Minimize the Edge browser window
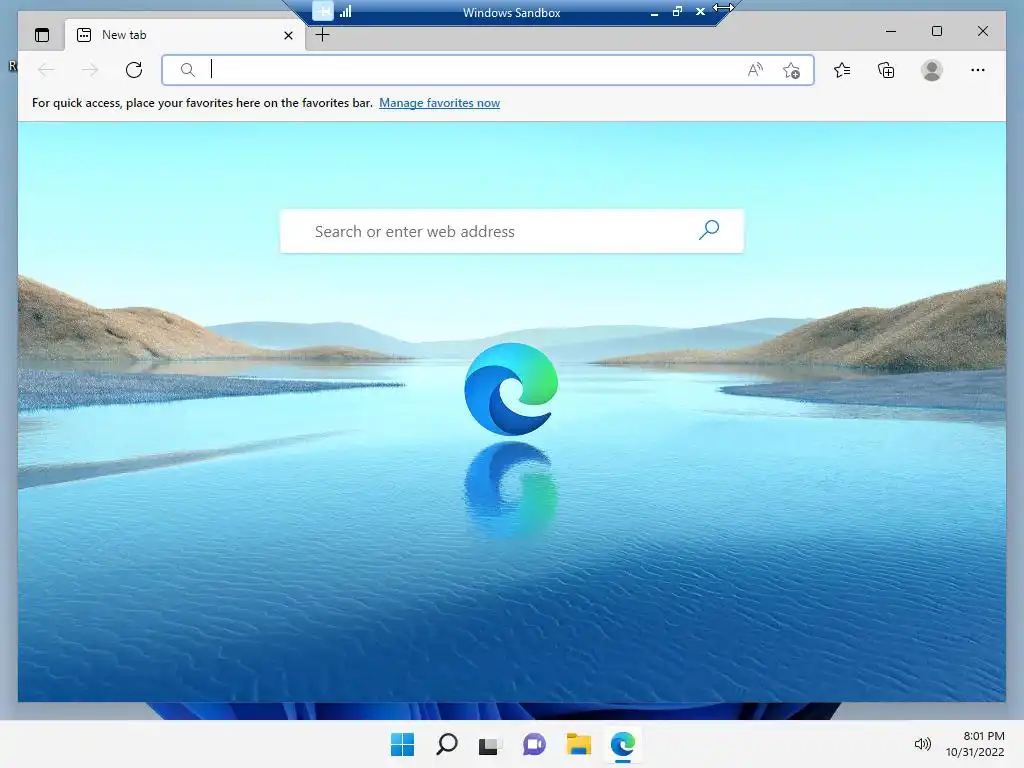Viewport: 1024px width, 768px height. click(x=891, y=31)
